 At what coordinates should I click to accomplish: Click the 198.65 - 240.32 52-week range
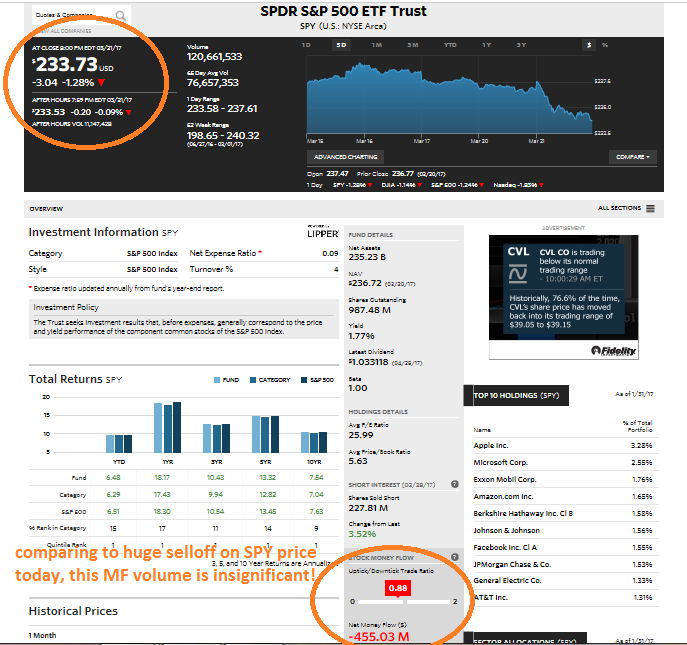point(223,135)
